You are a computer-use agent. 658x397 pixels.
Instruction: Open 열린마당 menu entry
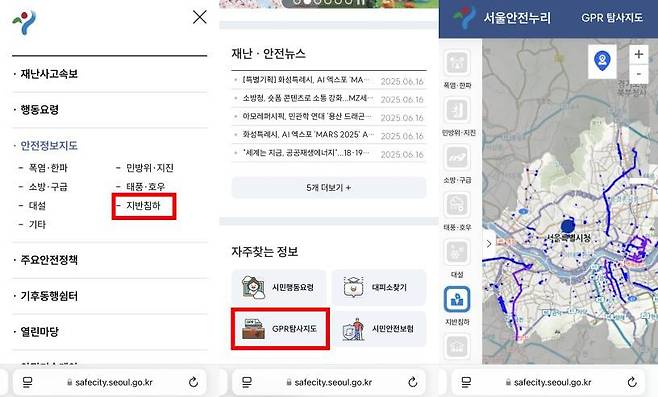coord(39,332)
